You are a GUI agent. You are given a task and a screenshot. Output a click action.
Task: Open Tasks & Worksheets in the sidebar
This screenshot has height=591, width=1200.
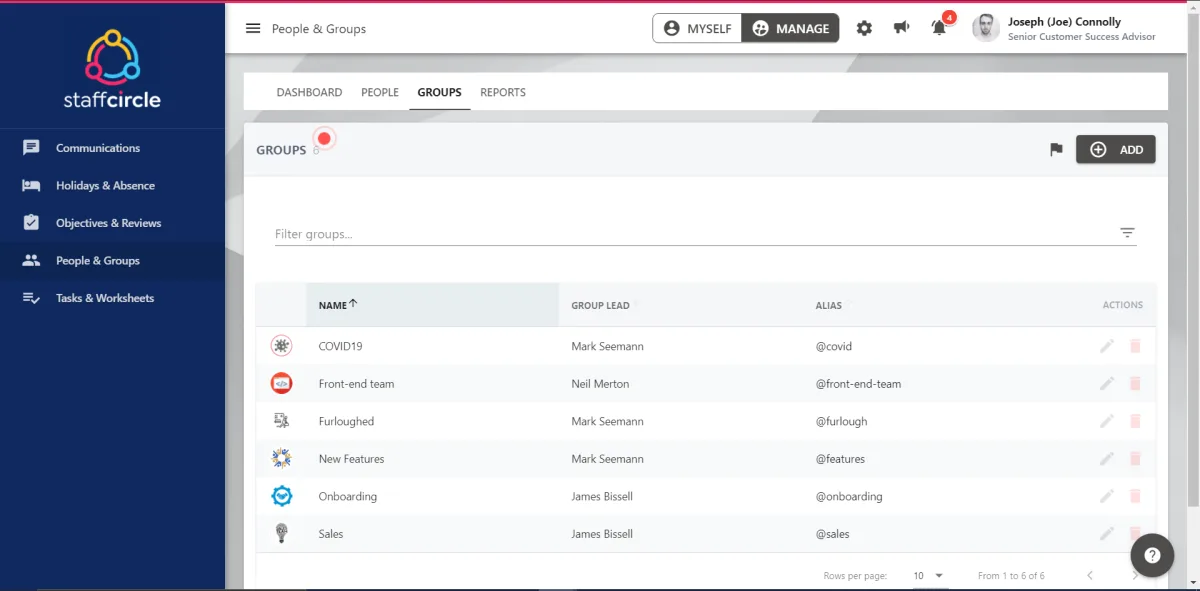(x=112, y=298)
